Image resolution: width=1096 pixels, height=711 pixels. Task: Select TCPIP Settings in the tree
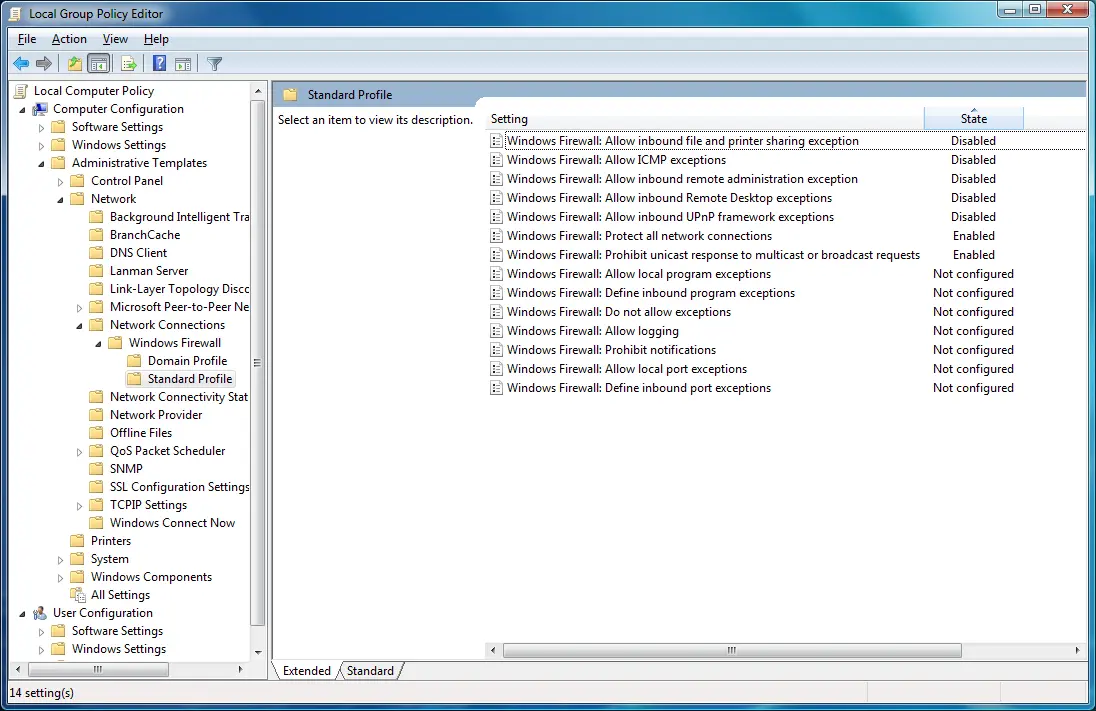coord(148,505)
